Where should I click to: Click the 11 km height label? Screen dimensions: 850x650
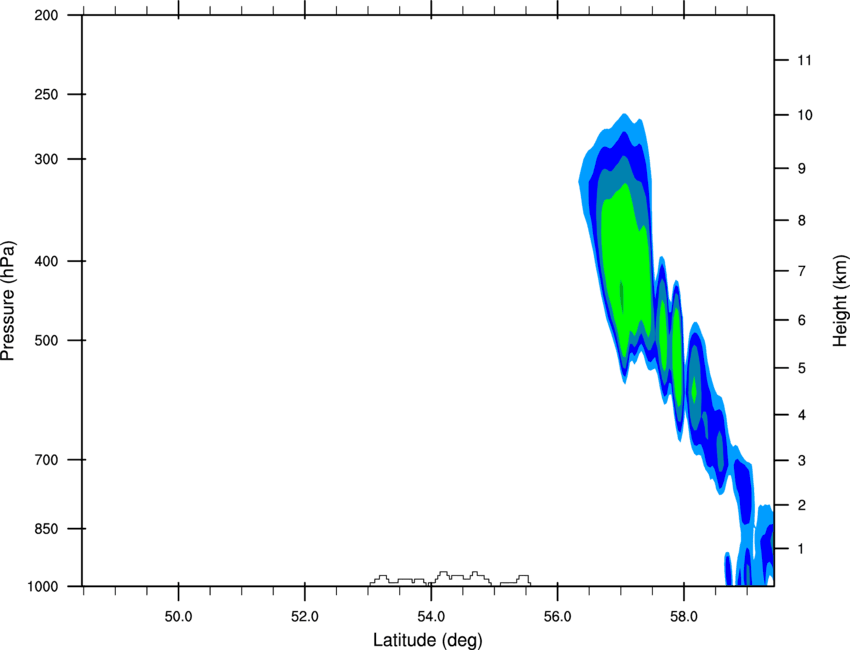(805, 60)
